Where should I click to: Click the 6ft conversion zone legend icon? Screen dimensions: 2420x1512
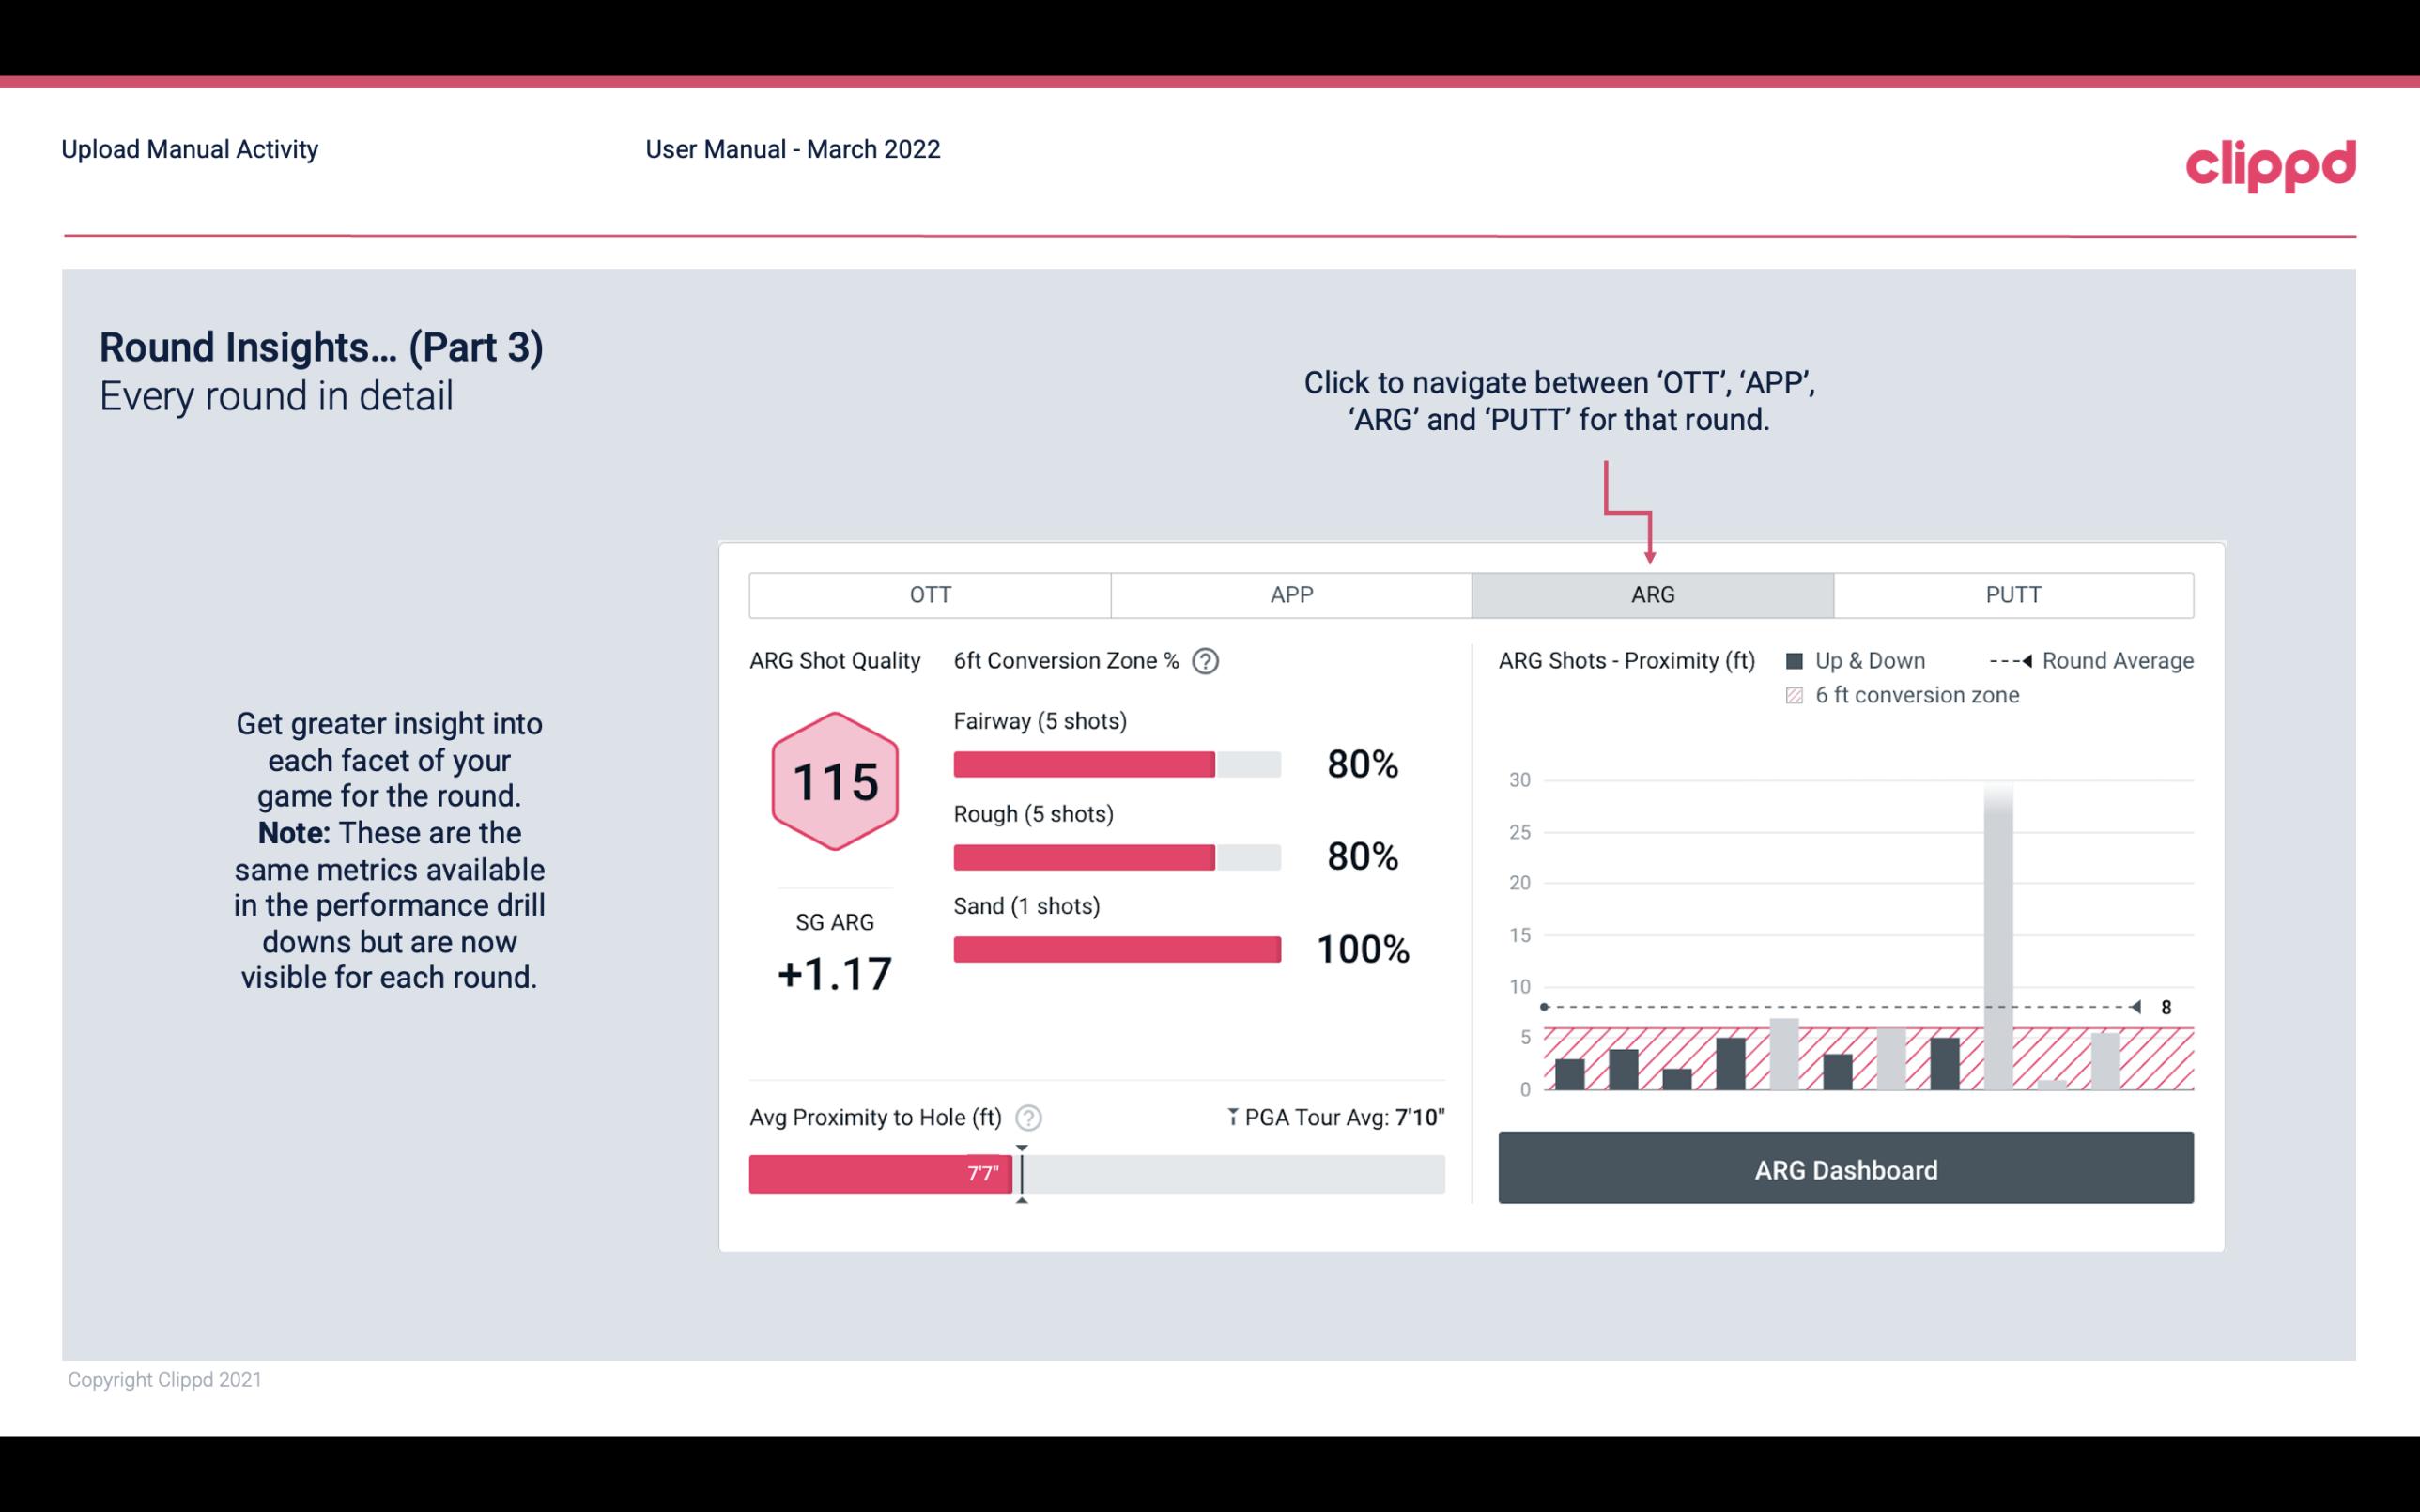(1800, 693)
